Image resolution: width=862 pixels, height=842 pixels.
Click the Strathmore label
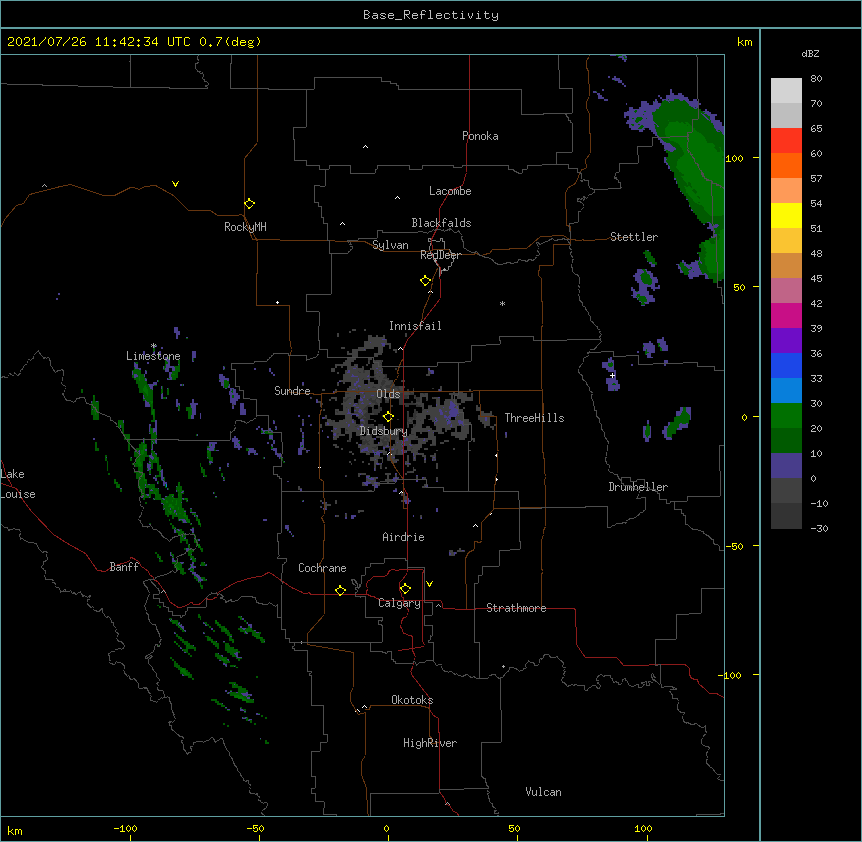click(516, 608)
